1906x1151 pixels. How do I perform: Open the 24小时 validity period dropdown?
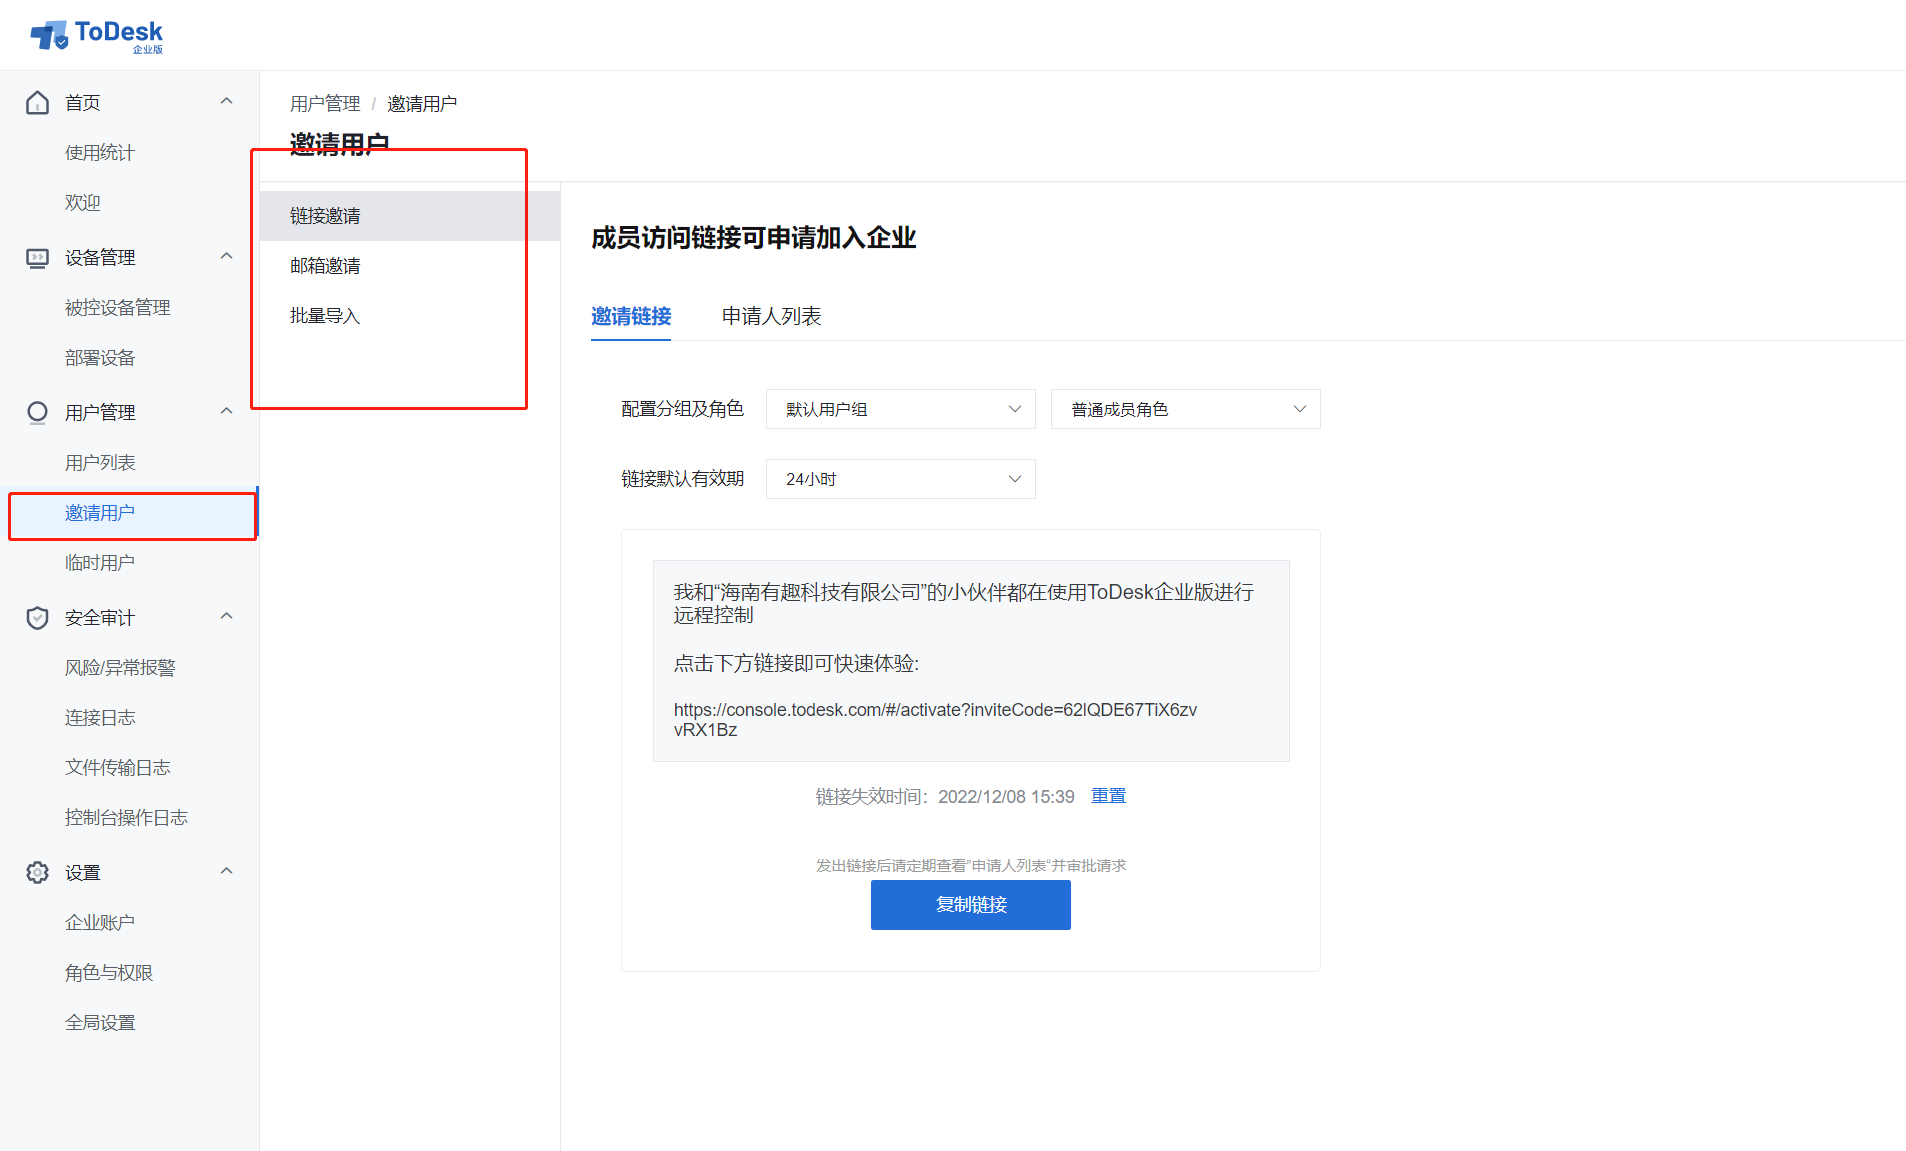pos(900,479)
